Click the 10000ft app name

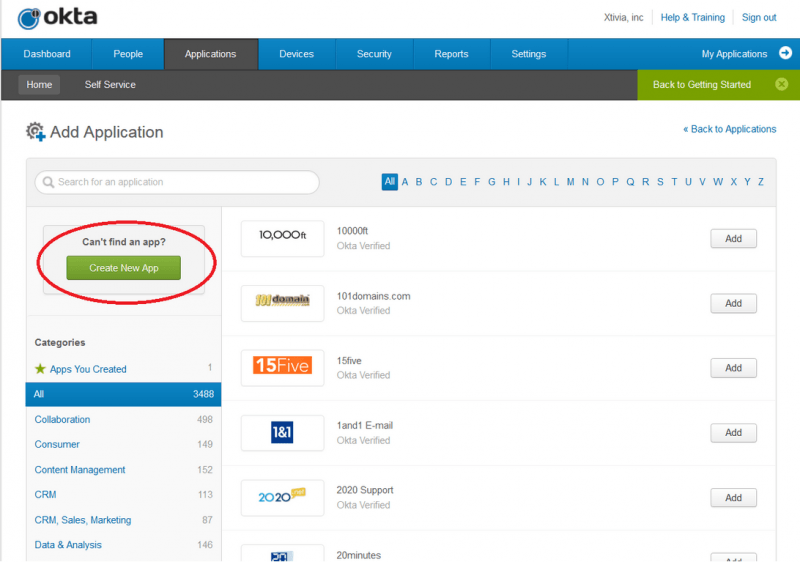click(x=352, y=231)
